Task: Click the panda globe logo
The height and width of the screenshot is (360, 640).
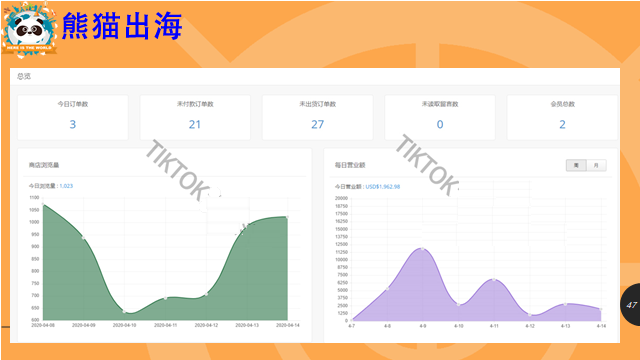Action: pos(29,29)
